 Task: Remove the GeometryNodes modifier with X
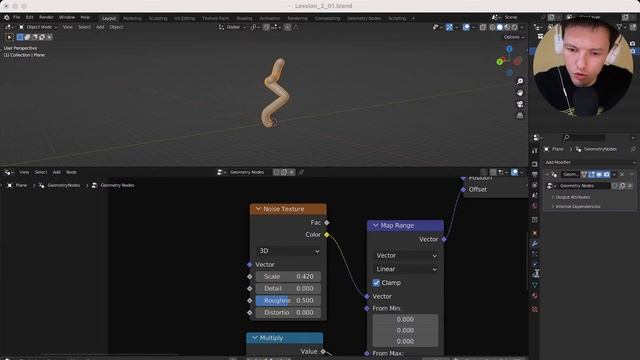pyautogui.click(x=622, y=174)
